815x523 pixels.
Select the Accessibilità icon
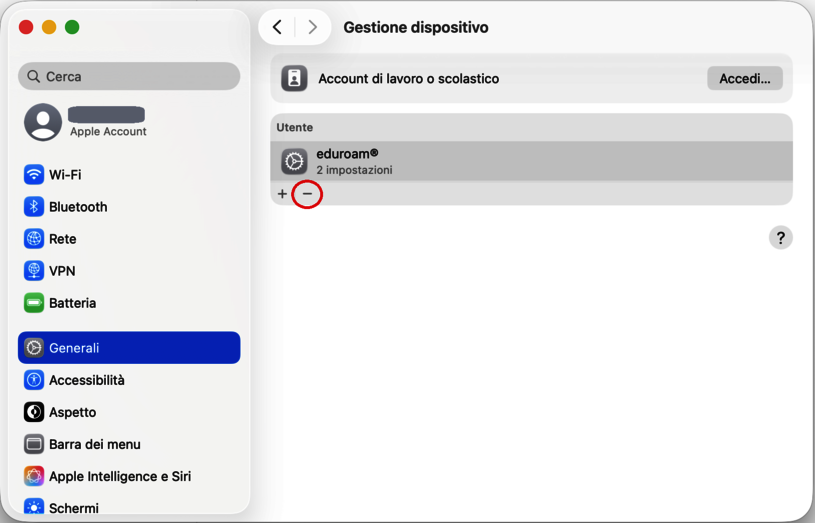[34, 380]
